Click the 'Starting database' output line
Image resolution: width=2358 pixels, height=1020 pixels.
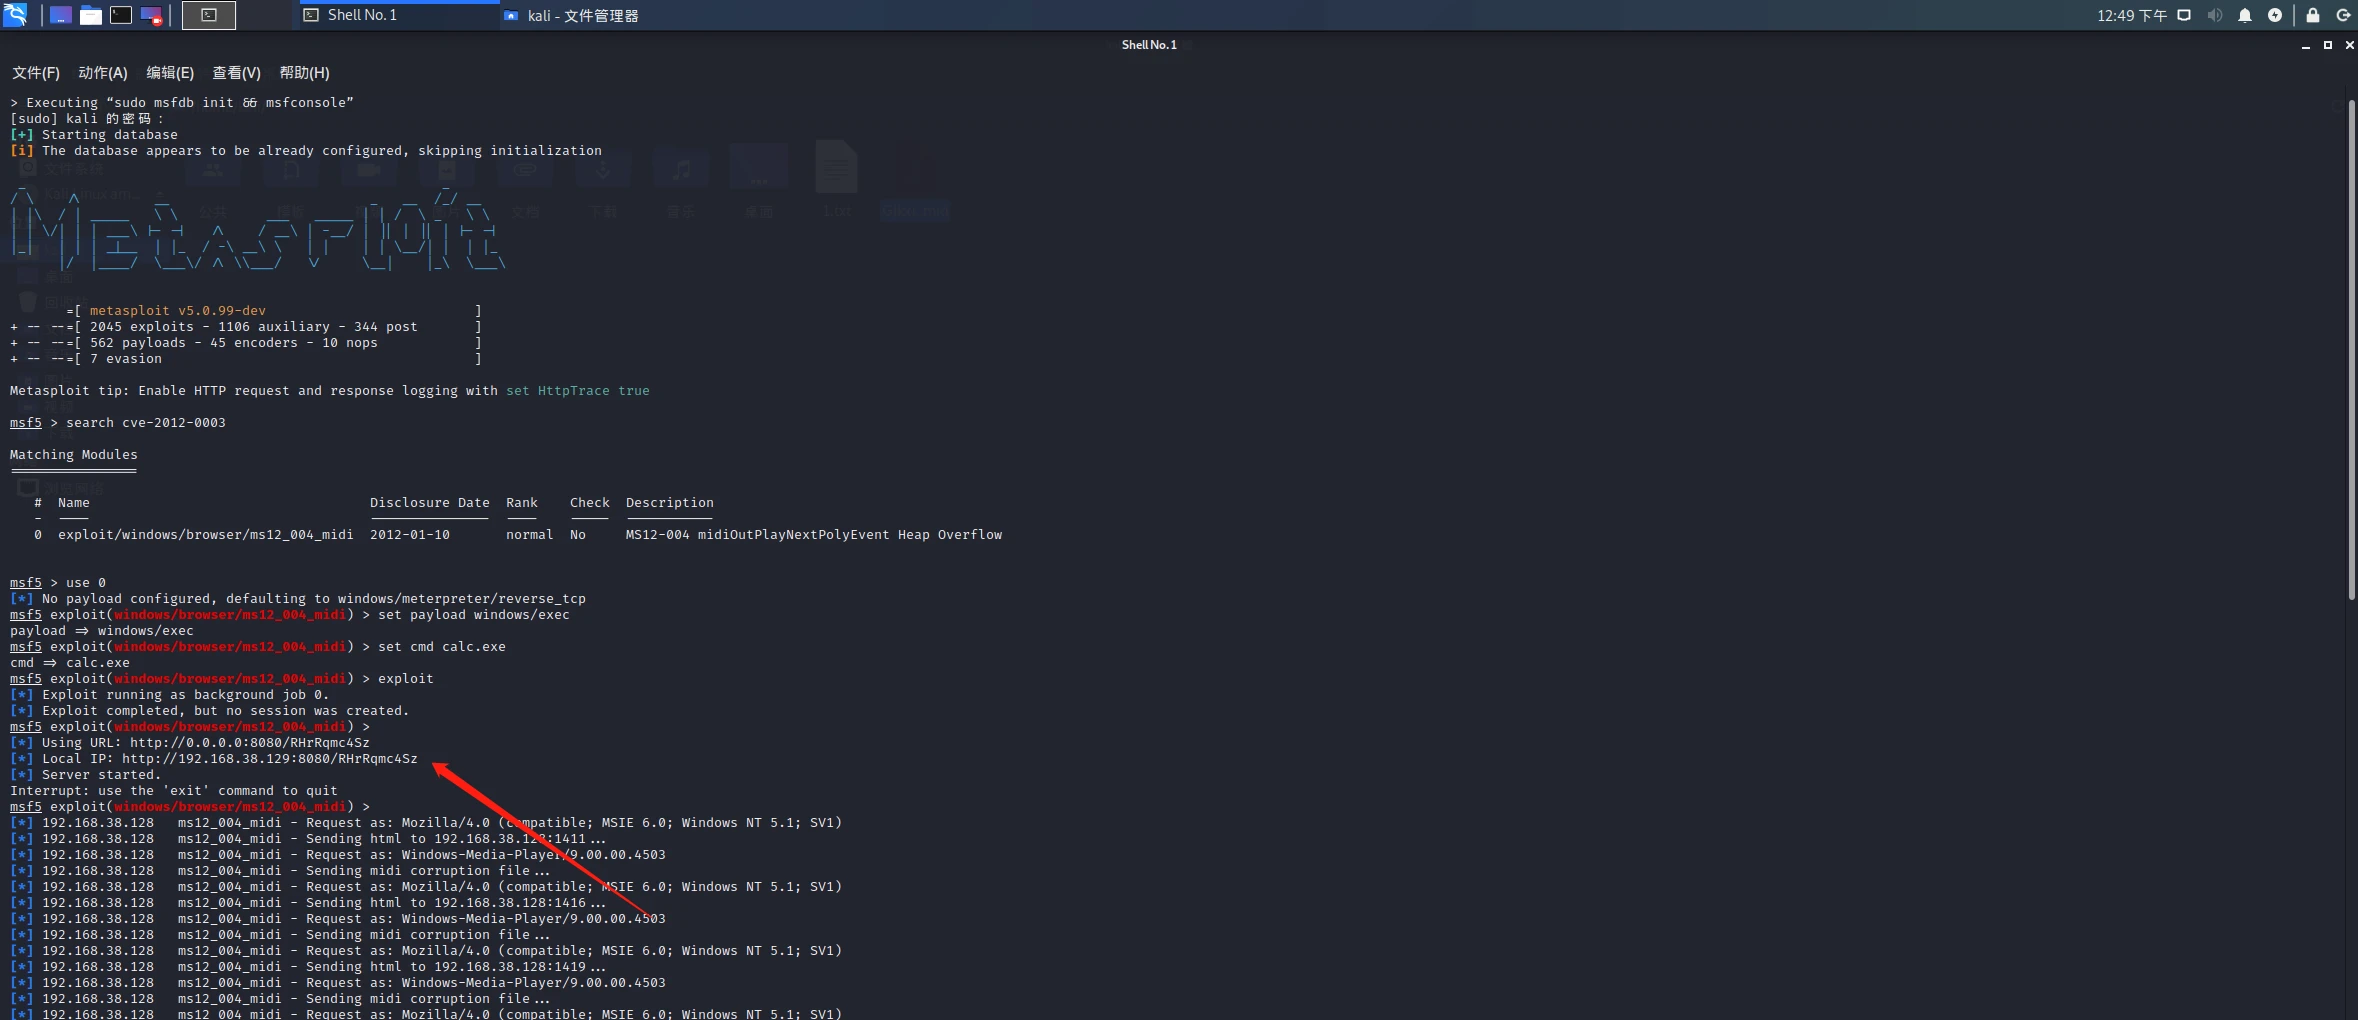click(x=94, y=135)
